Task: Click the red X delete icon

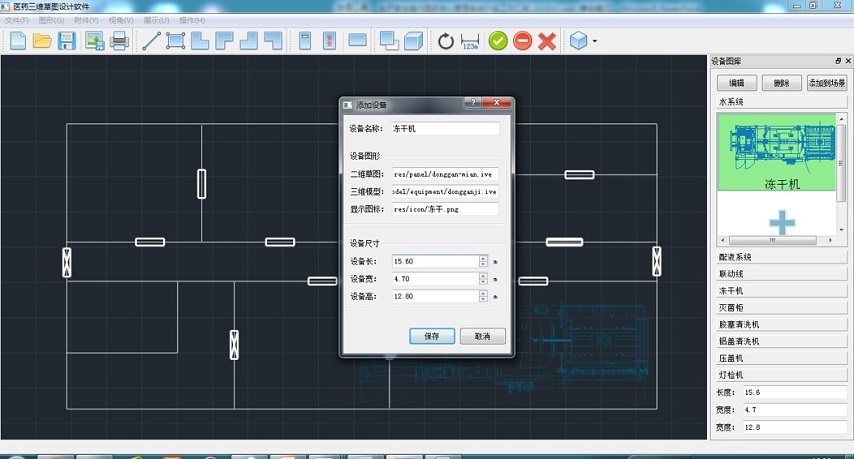Action: pos(547,41)
